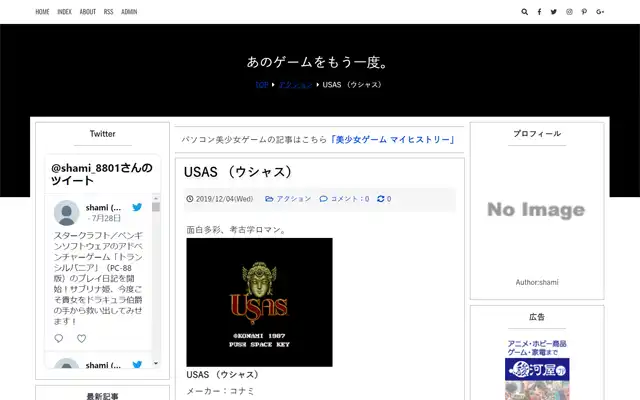Screen dimensions: 640x400
Task: Click the text 面白多彩、考古学ロマン。
Action: point(237,230)
